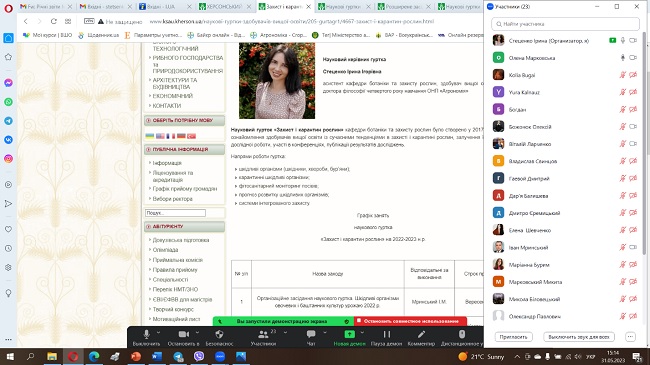Open the Zoom security shield icon
The width and height of the screenshot is (650, 365).
[x=219, y=334]
